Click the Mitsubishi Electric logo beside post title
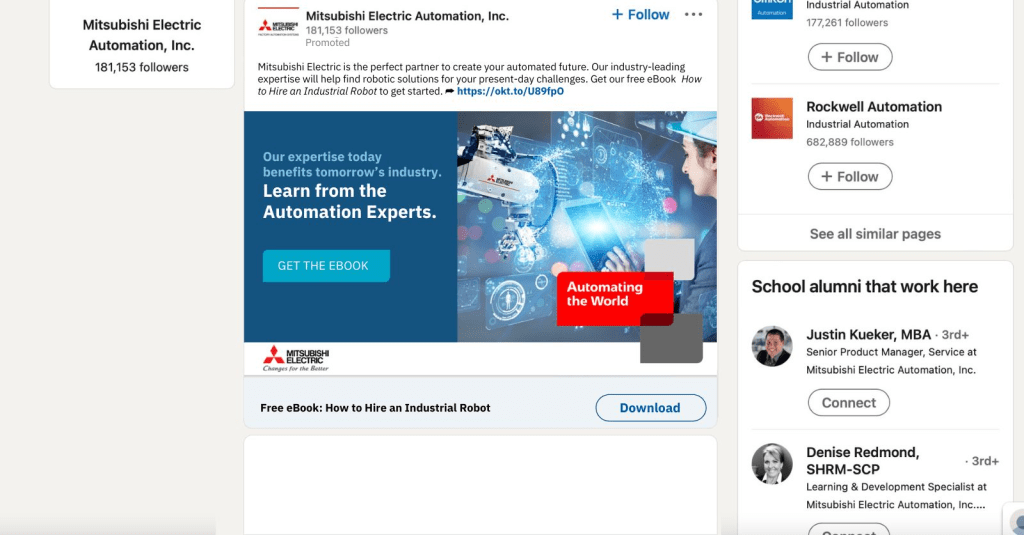The image size is (1024, 535). tap(278, 27)
